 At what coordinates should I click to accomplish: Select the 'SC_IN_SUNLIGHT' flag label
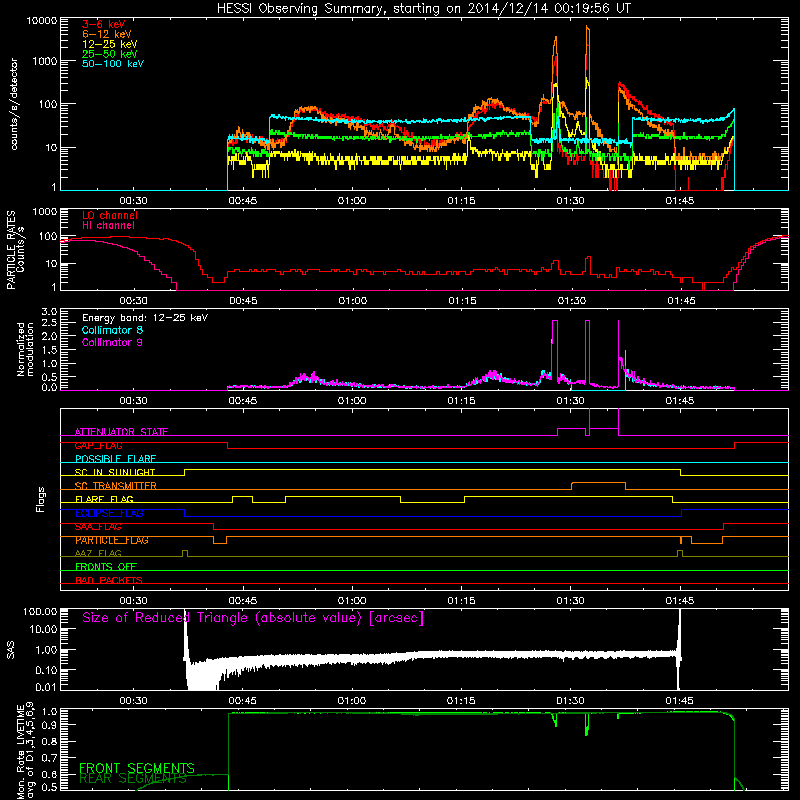[115, 472]
